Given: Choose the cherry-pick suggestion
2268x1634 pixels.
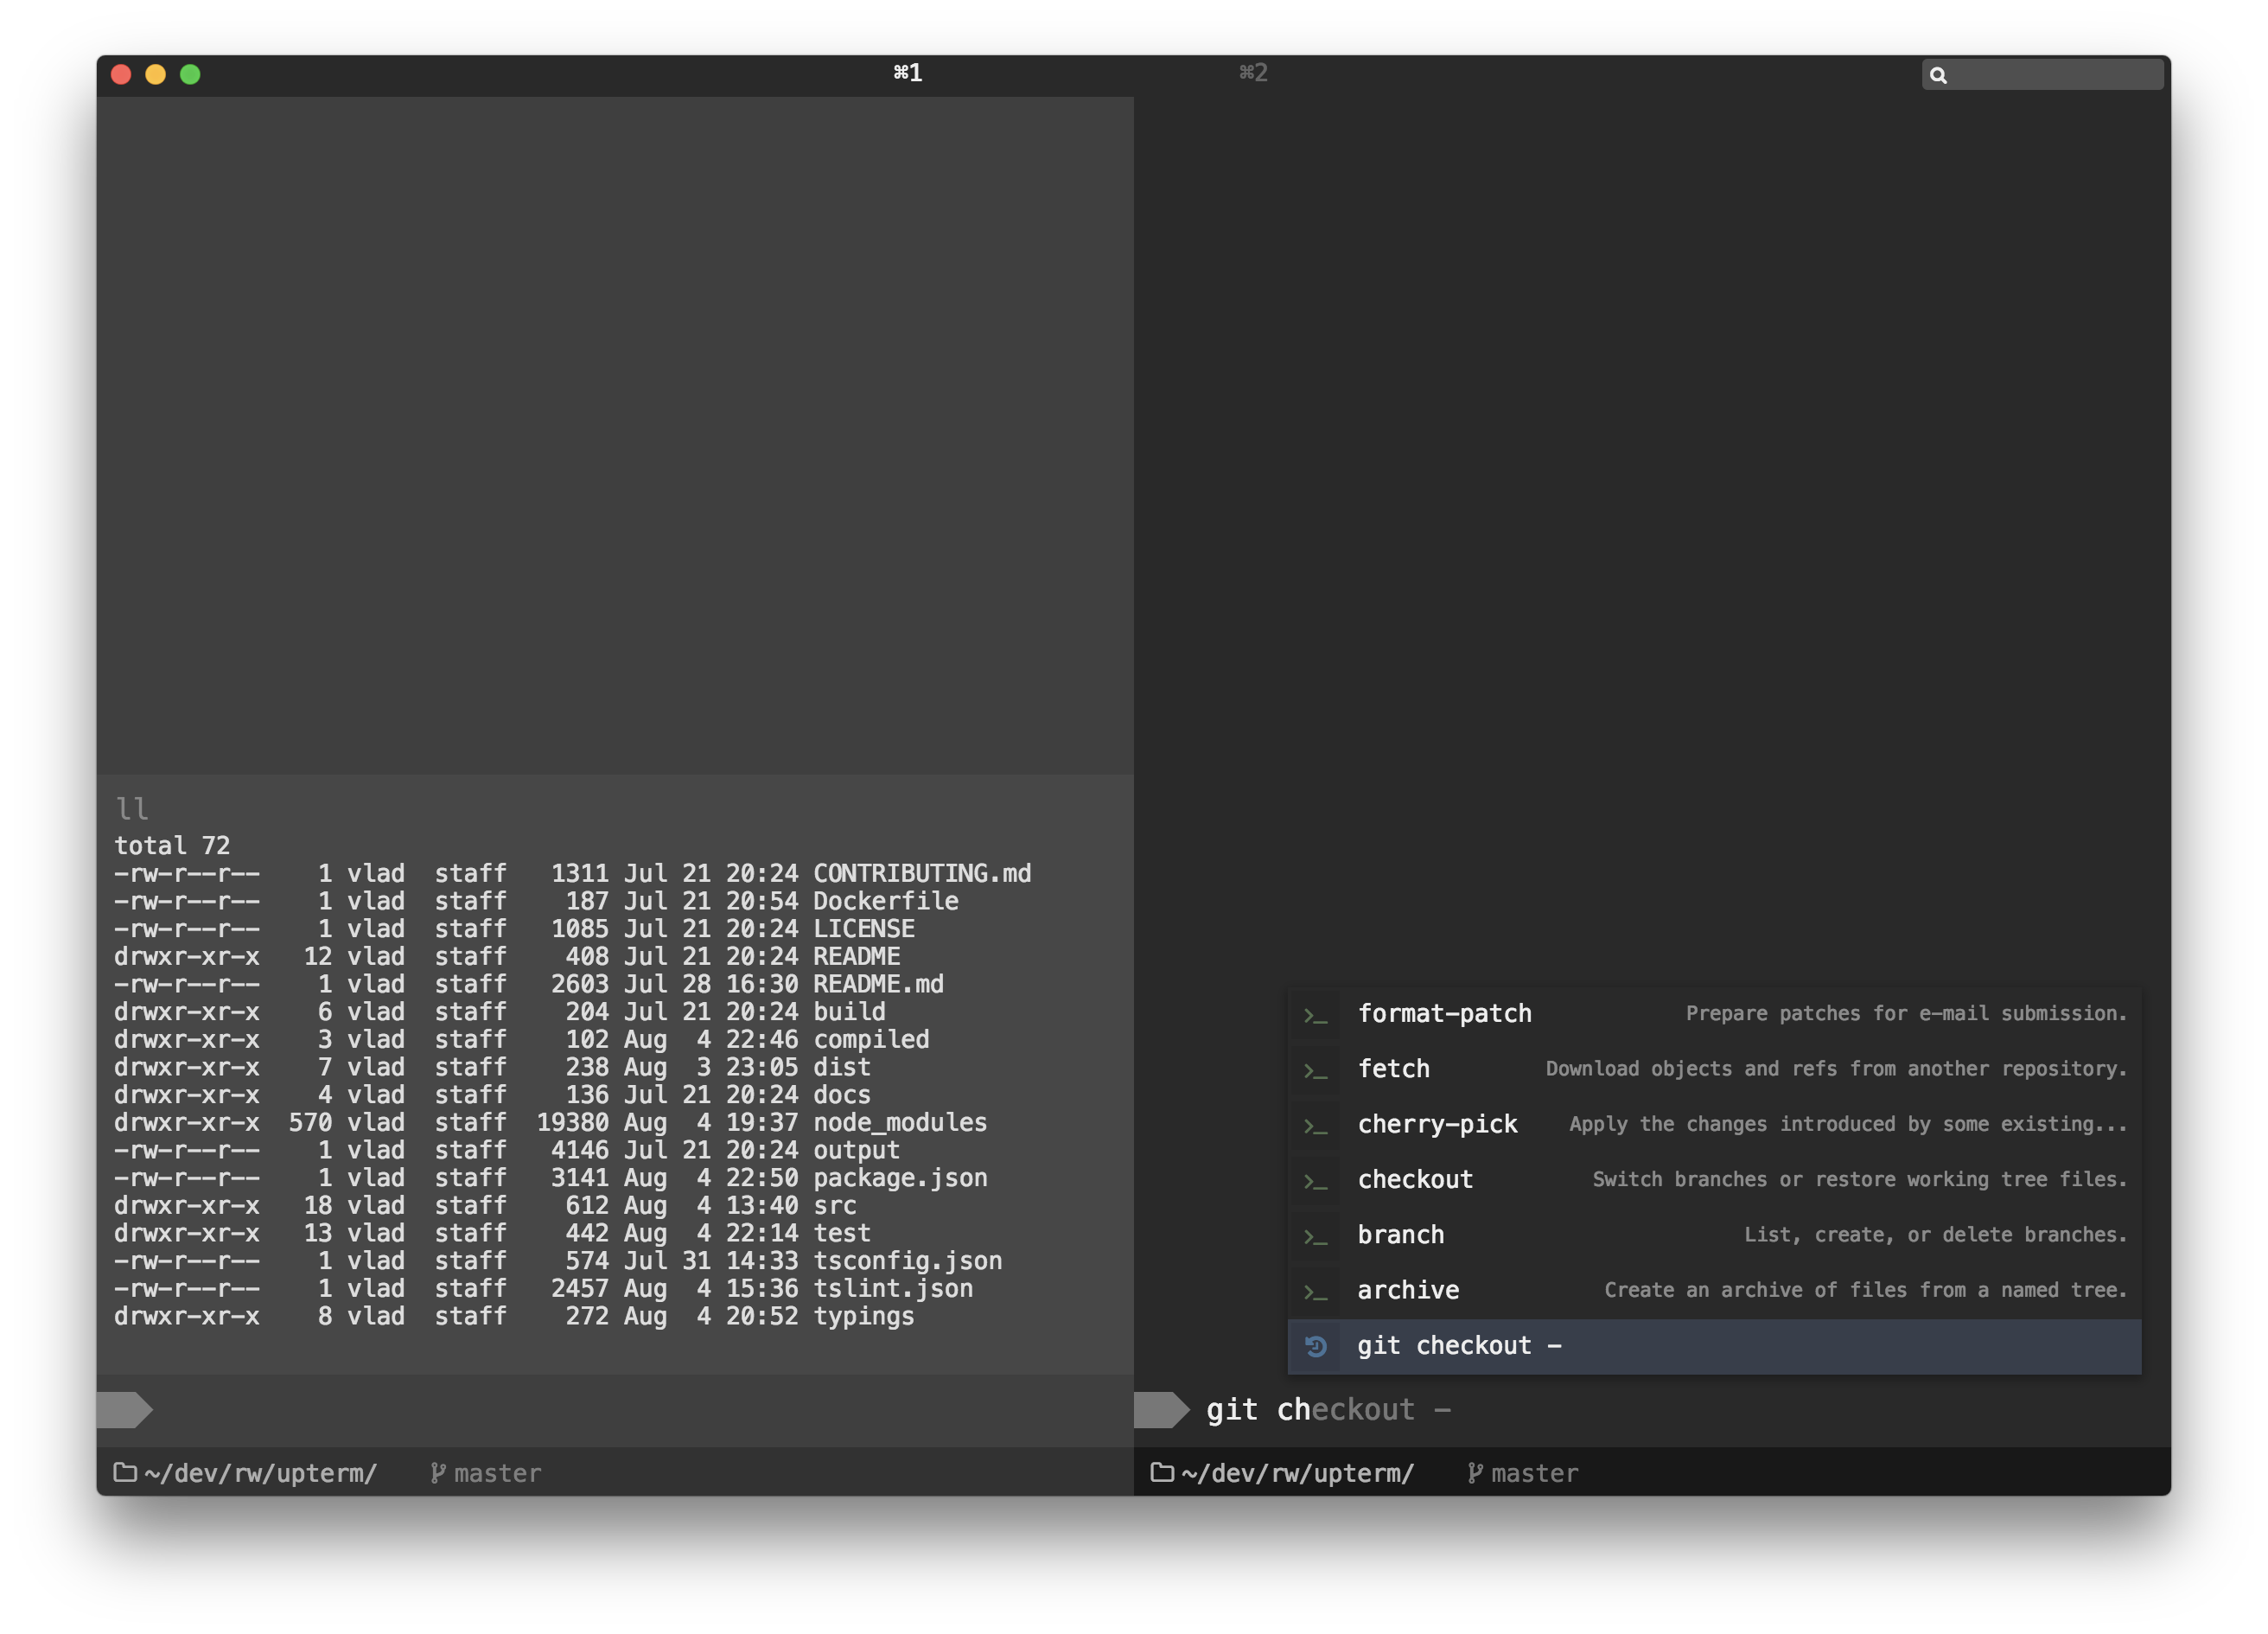Looking at the screenshot, I should 1714,1124.
